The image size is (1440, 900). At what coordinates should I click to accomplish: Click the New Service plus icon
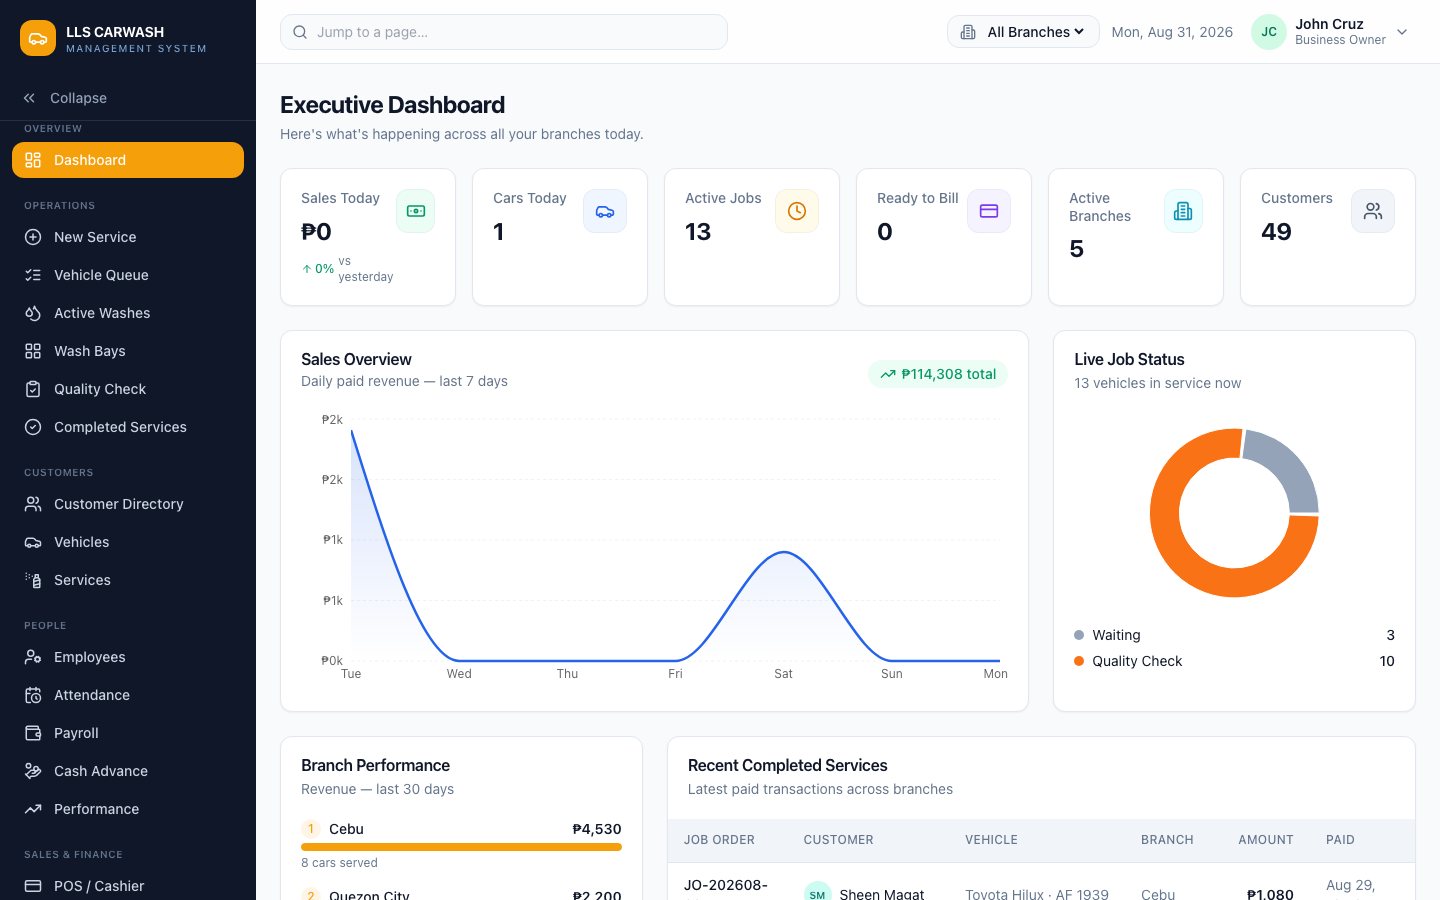click(33, 237)
